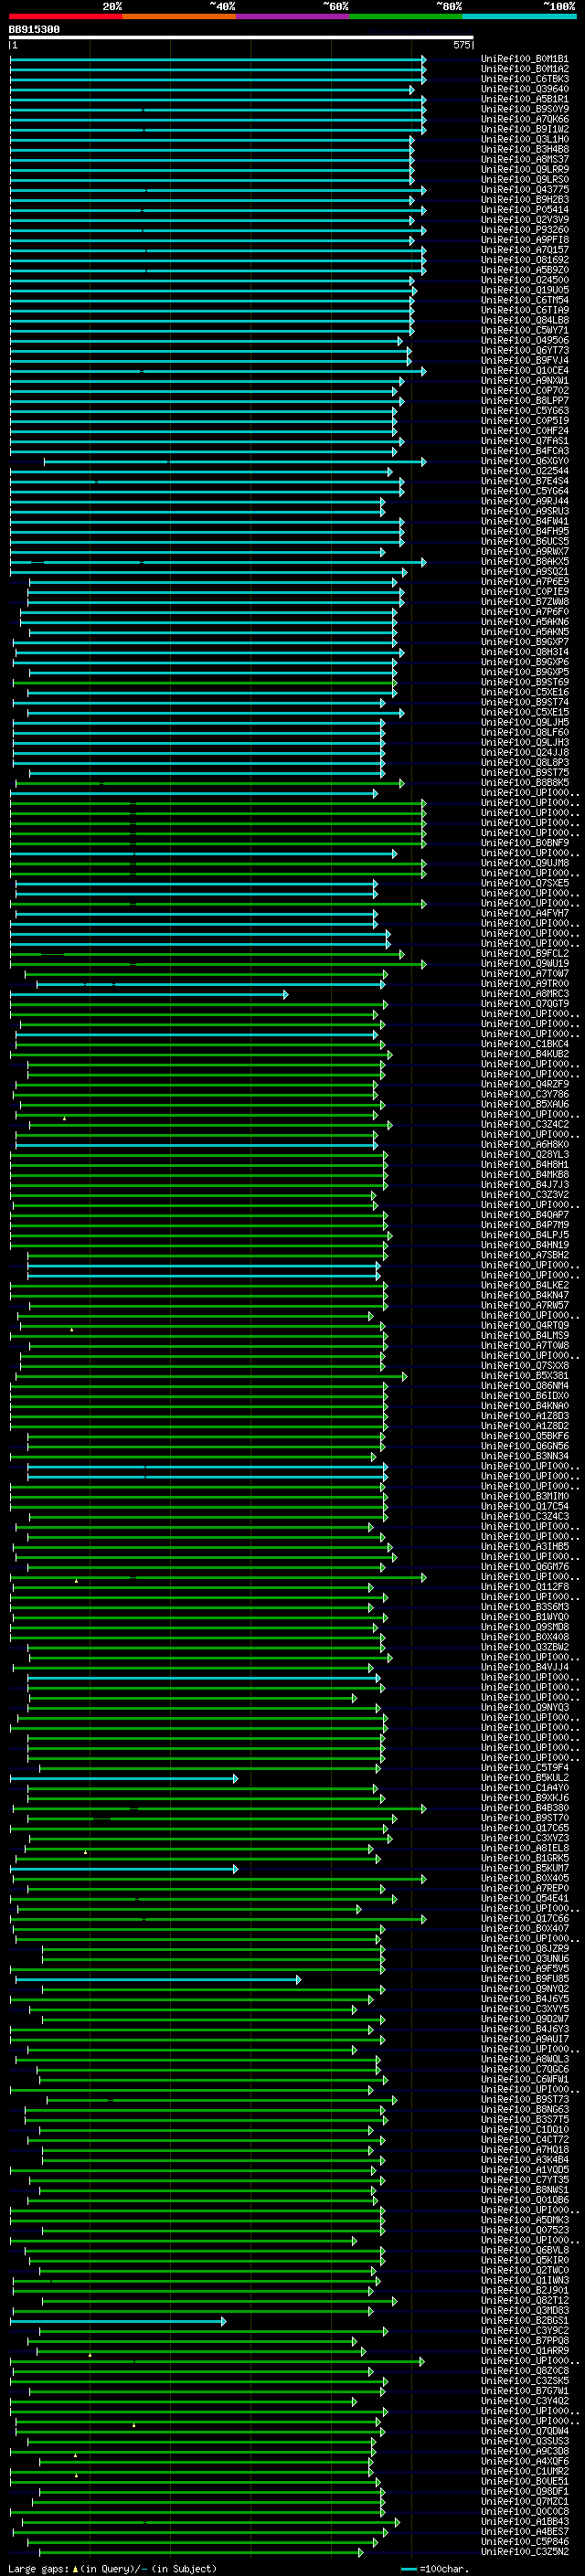Select hit label UniRef100_A7QK66
Screen dimensions: 585x2576
pos(525,119)
